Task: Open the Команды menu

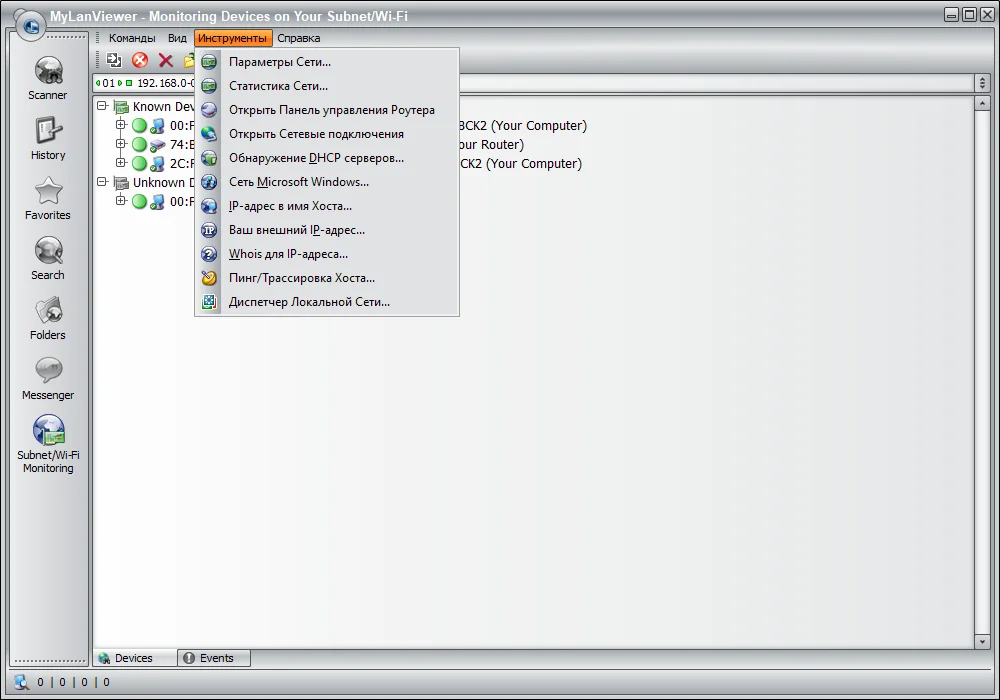Action: click(132, 38)
